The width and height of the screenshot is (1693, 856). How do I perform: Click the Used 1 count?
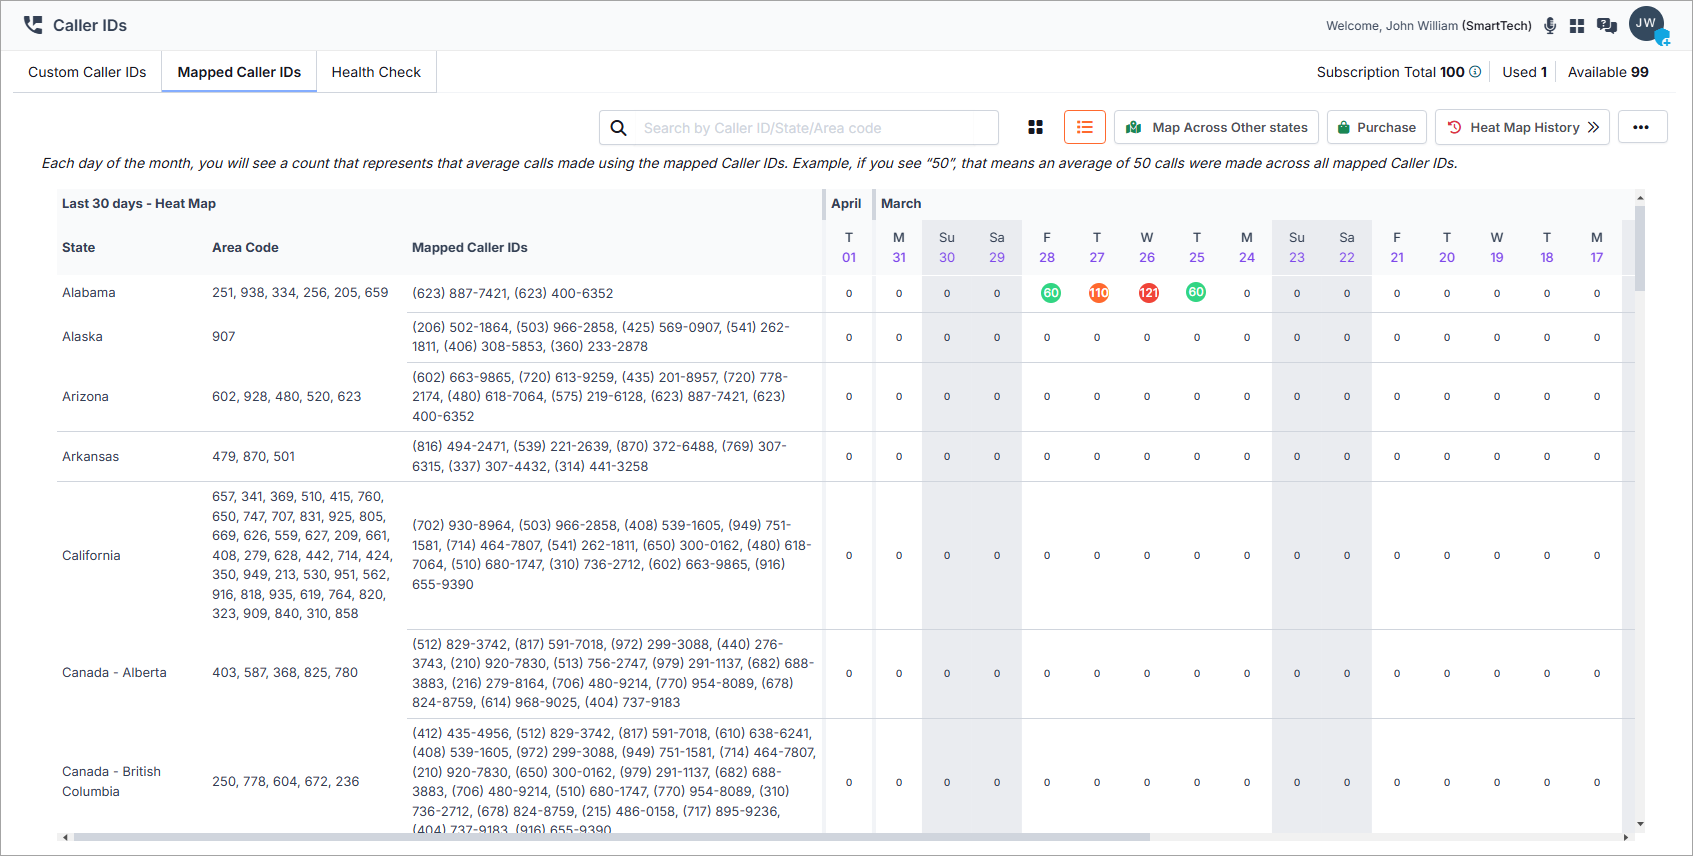coord(1525,72)
